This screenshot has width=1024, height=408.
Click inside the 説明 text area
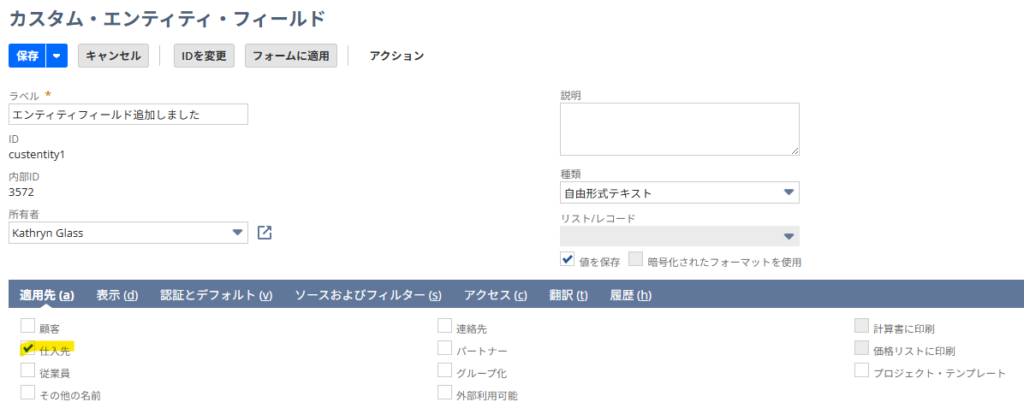point(679,129)
